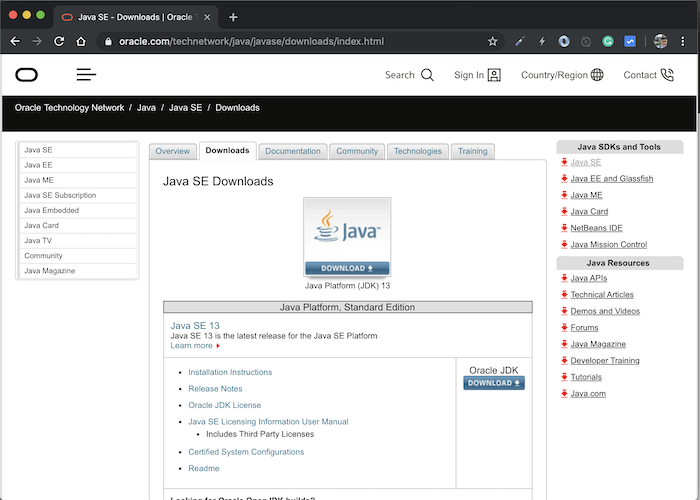Switch to the Overview tab
700x500 pixels.
[x=172, y=151]
